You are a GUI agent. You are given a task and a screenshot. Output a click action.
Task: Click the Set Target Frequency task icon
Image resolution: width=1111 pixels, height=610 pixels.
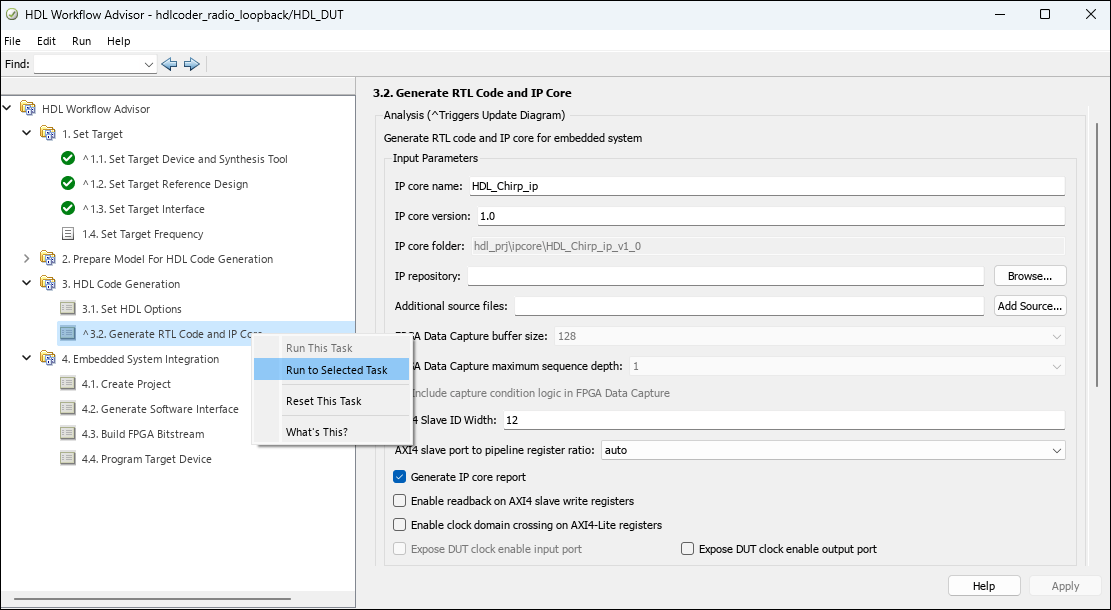pos(68,234)
